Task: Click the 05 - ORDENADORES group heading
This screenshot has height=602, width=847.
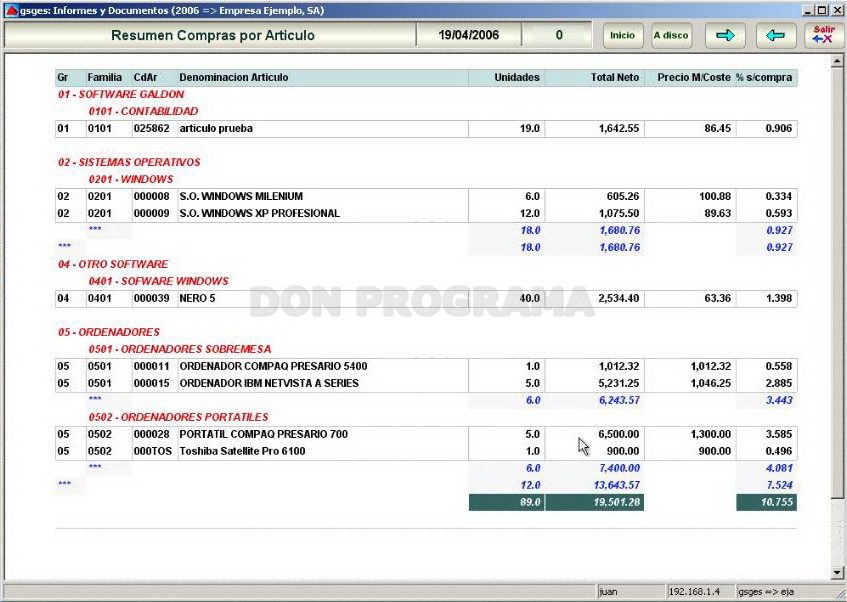Action: pyautogui.click(x=109, y=332)
